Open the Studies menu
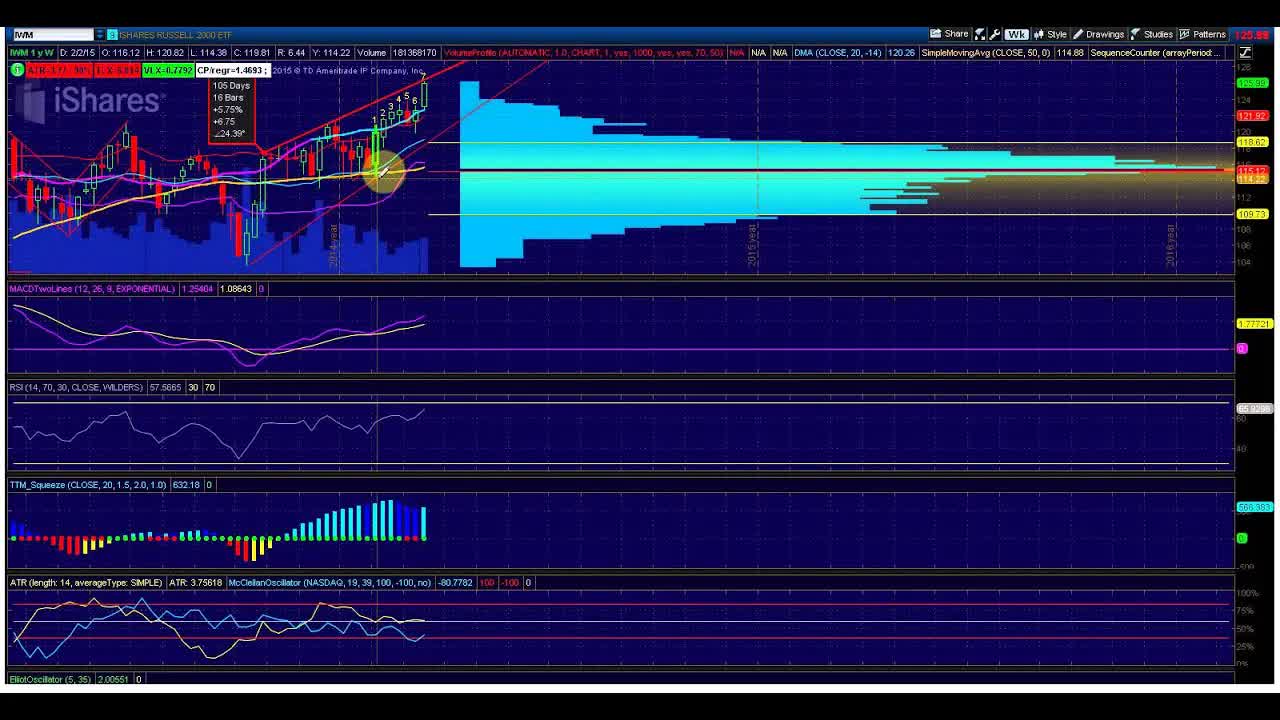The image size is (1280, 720). coord(1152,34)
